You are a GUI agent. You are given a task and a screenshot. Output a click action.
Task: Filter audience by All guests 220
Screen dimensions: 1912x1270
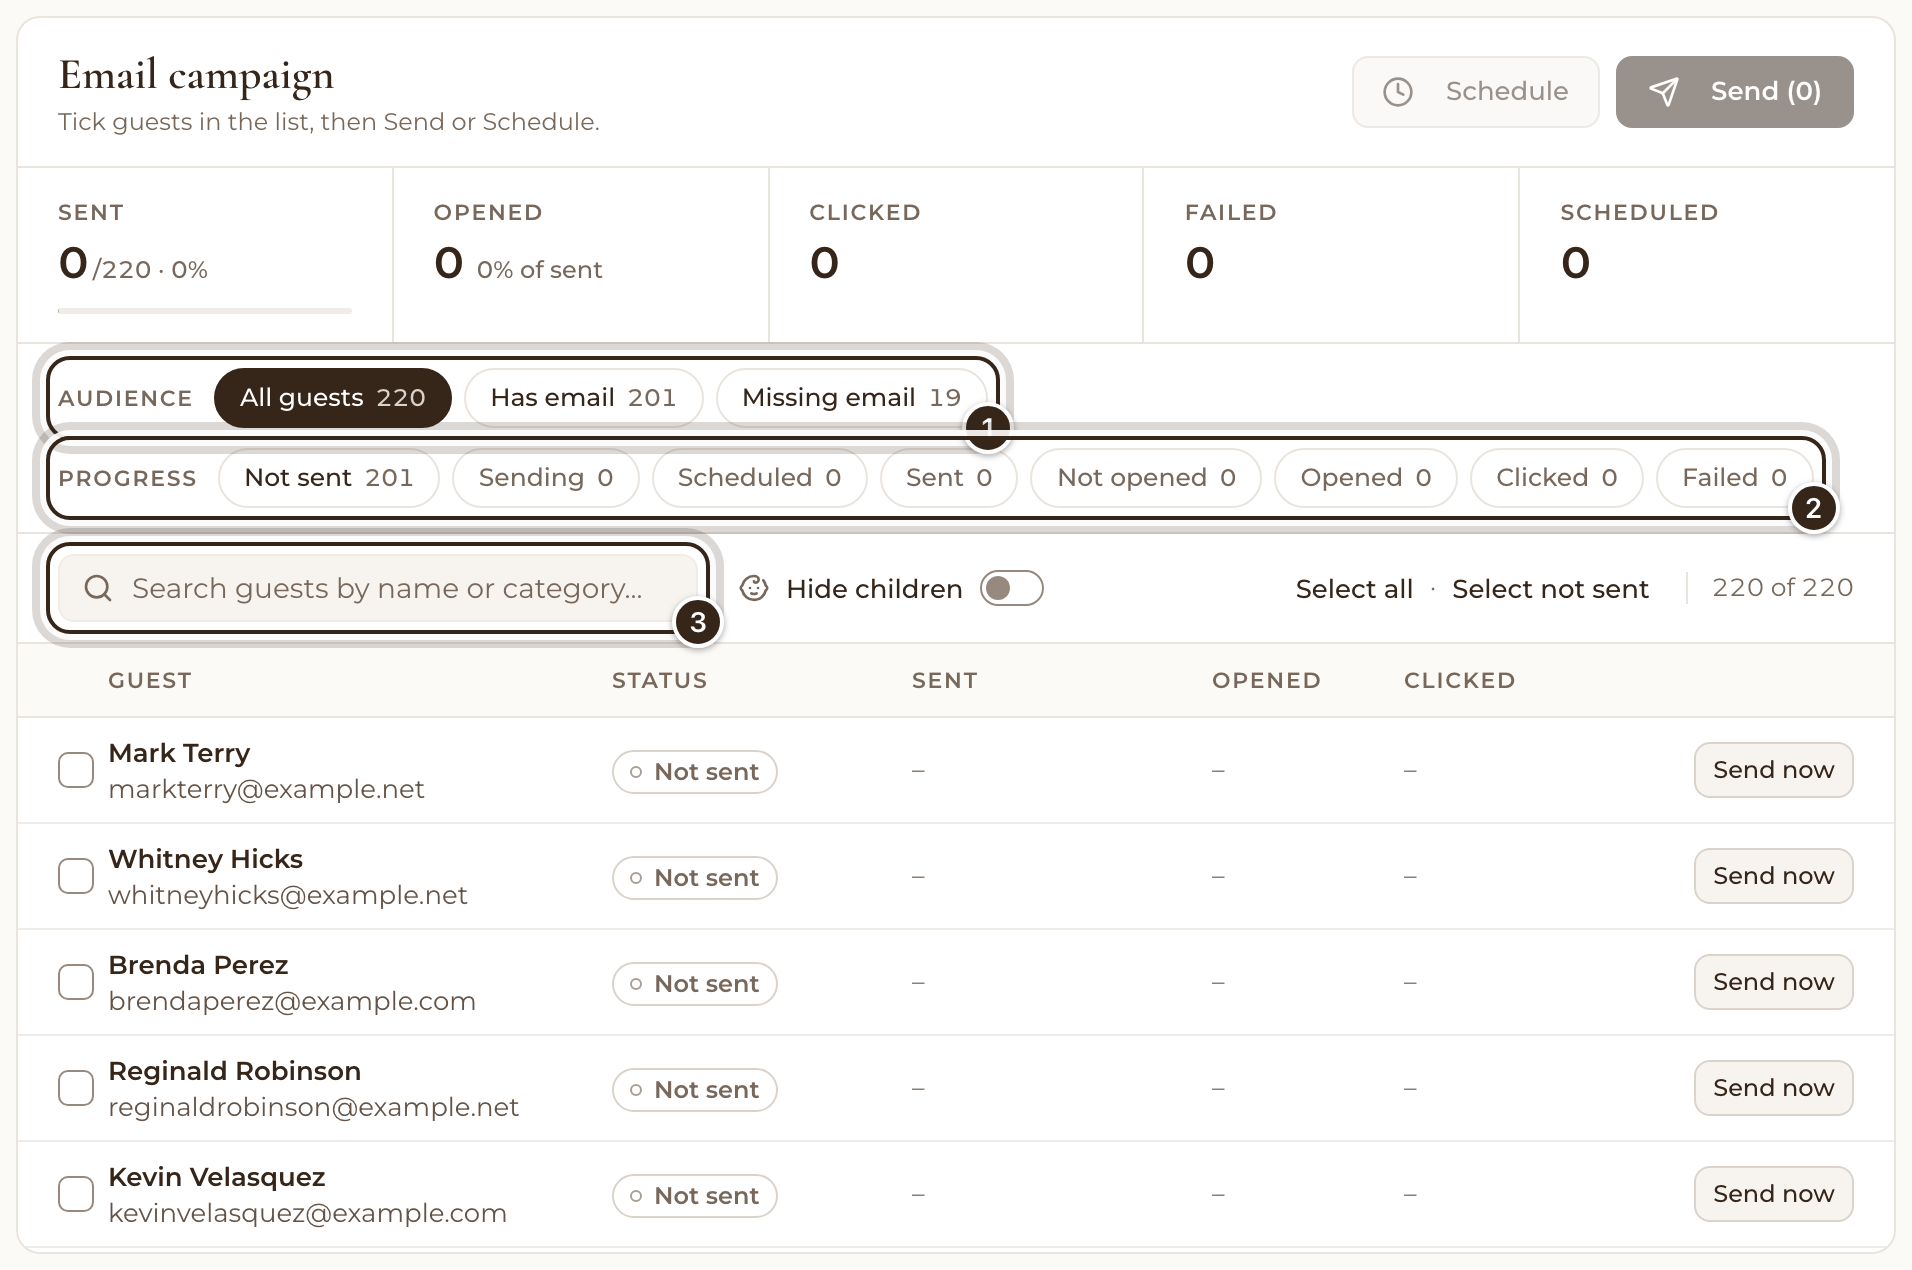[332, 398]
